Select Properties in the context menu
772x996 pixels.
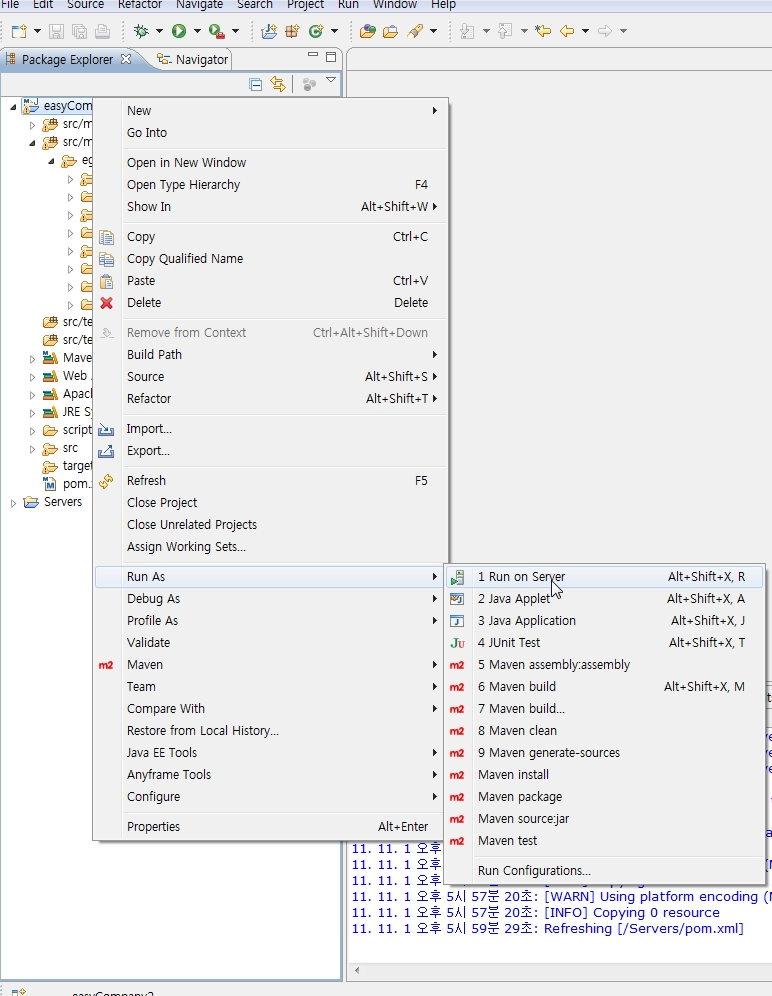tap(153, 827)
